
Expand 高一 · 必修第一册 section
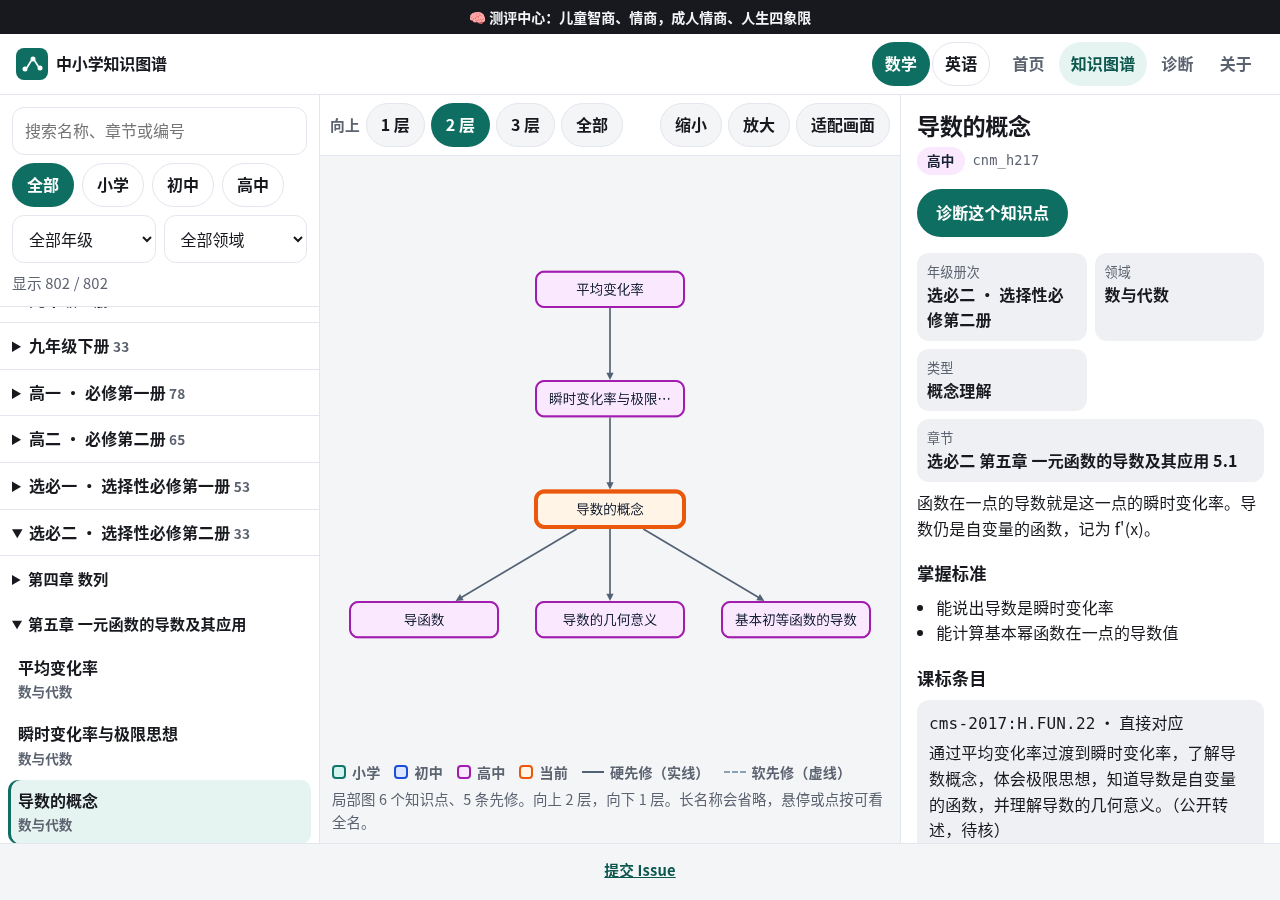click(x=159, y=393)
